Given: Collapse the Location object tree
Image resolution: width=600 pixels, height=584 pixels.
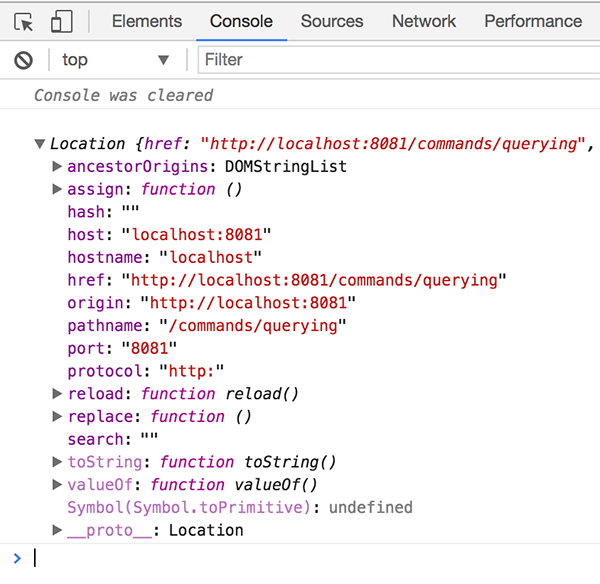Looking at the screenshot, I should (x=39, y=144).
